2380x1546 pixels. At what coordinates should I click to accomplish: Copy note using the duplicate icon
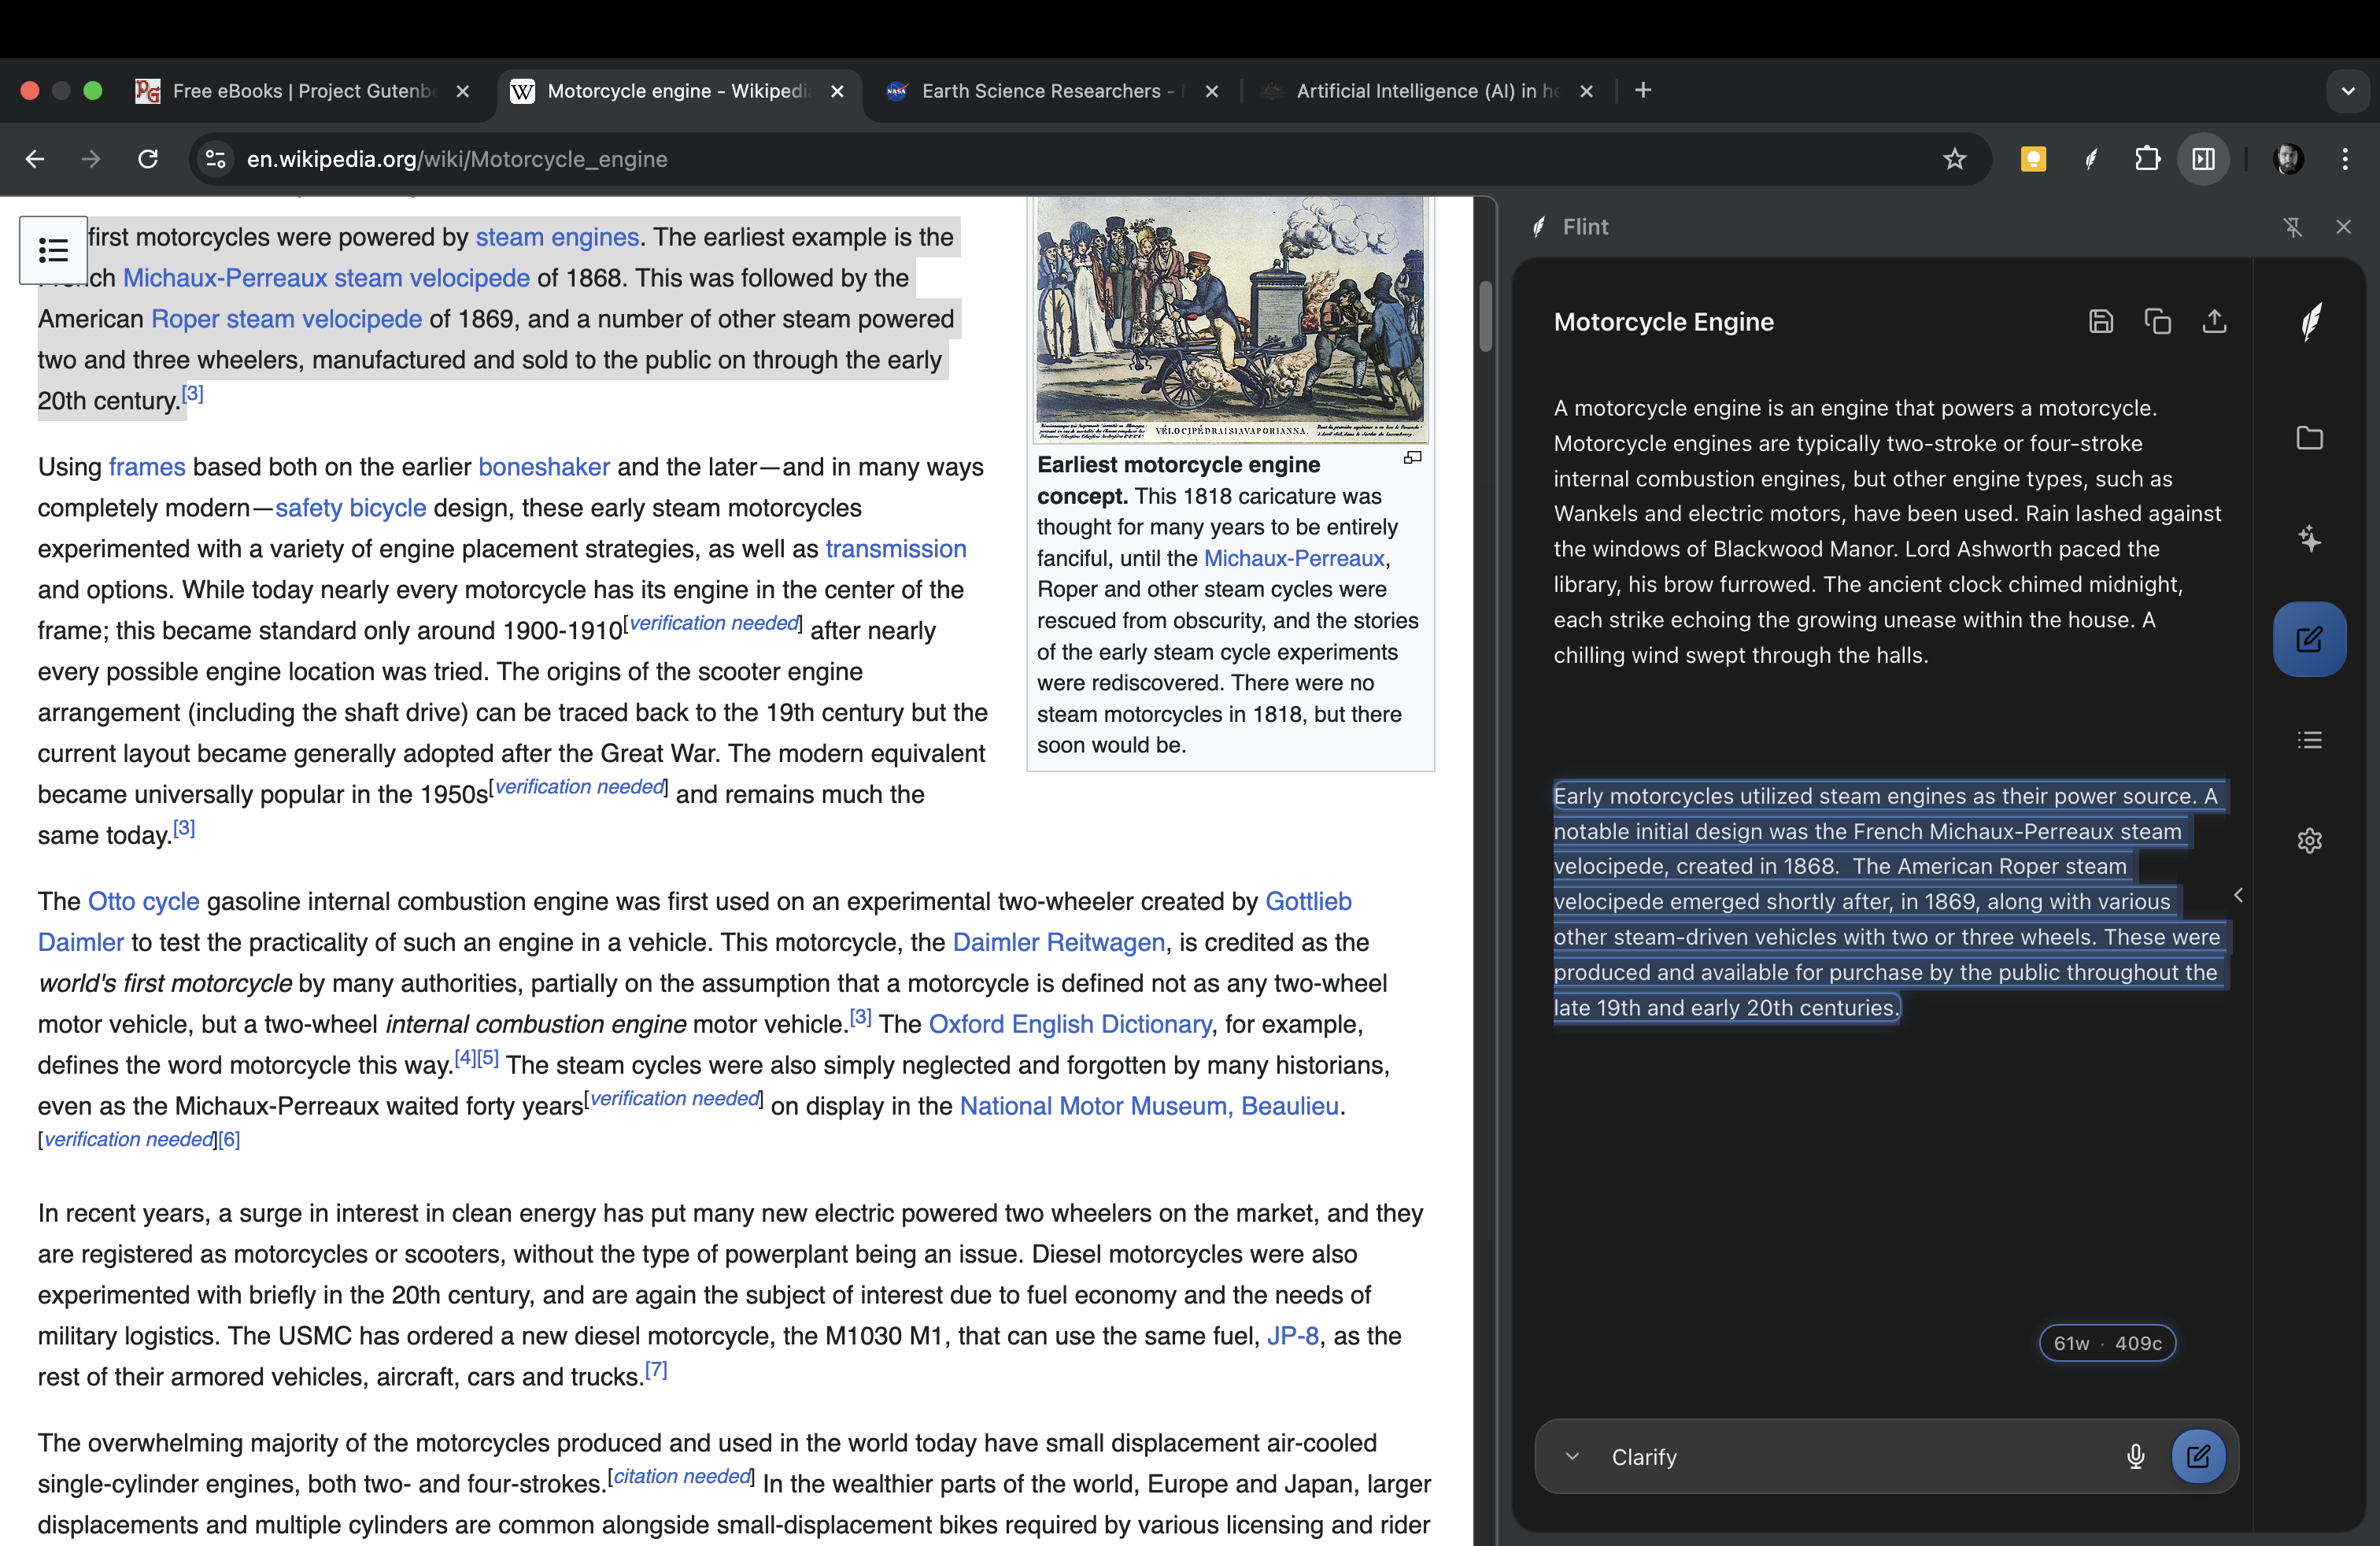(2157, 321)
